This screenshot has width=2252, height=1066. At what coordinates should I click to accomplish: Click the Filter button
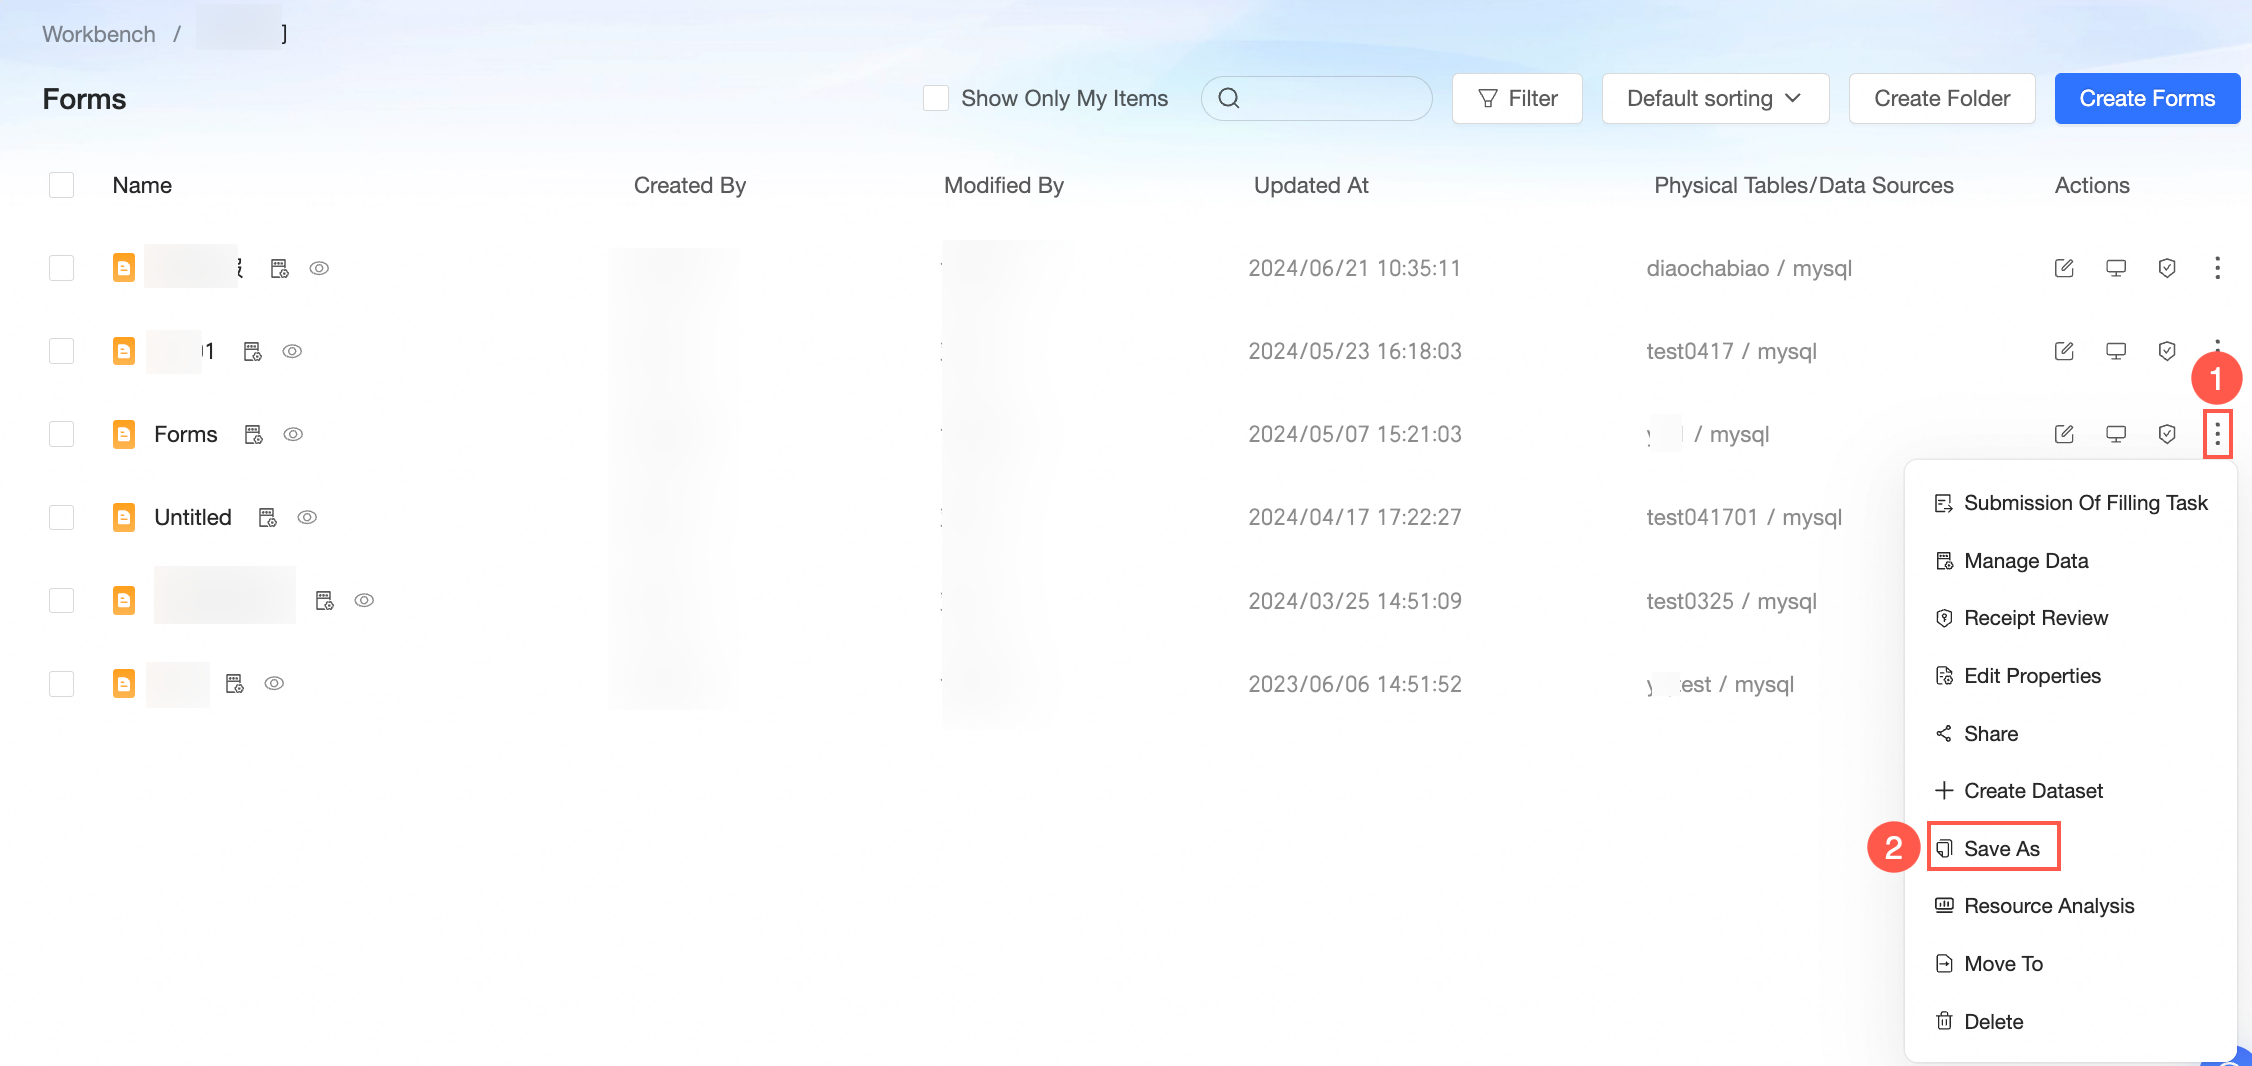click(x=1517, y=98)
